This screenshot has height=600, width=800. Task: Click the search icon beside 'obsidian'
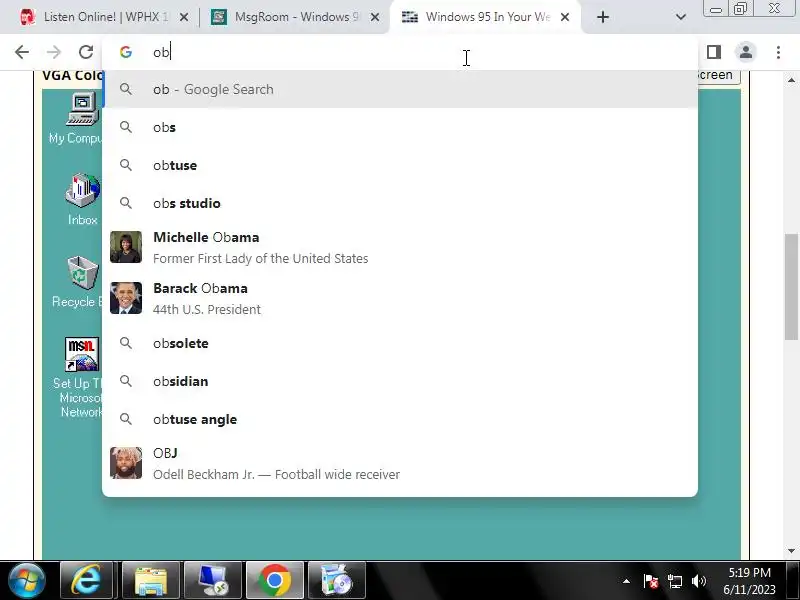click(x=126, y=381)
